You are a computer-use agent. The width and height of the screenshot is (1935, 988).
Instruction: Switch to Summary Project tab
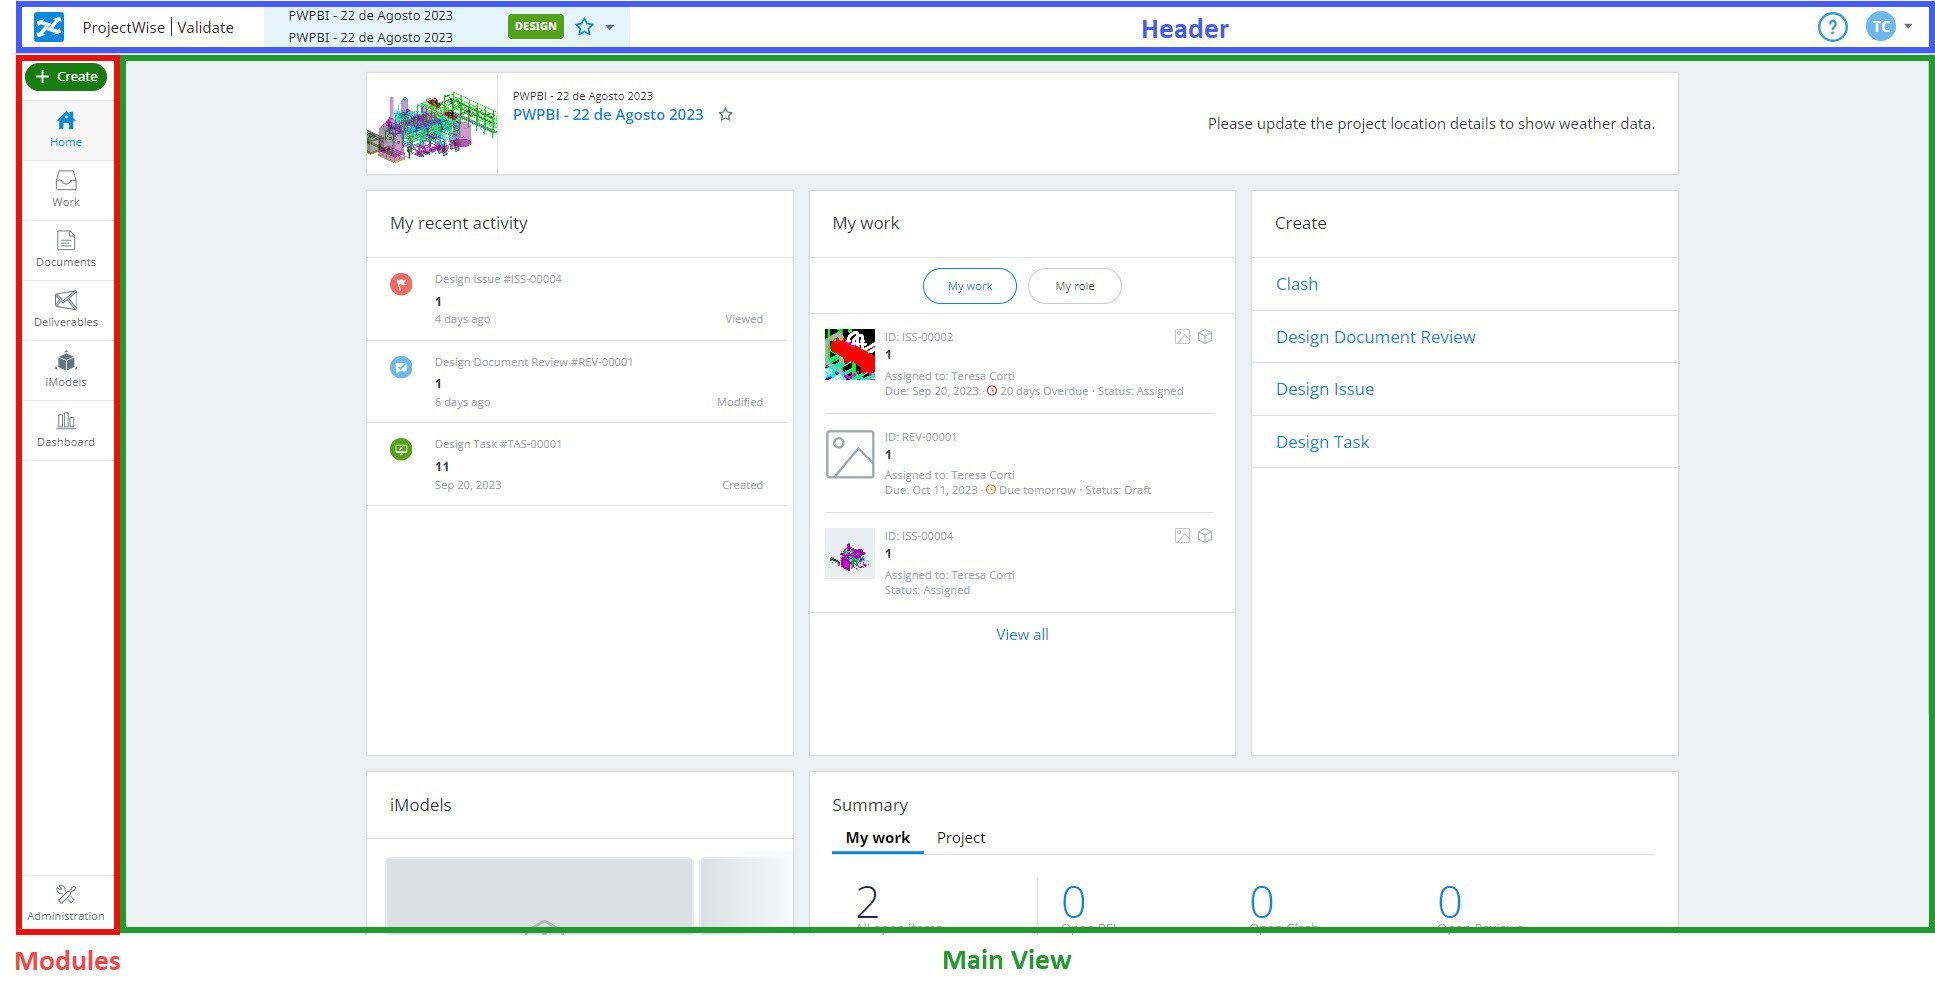pyautogui.click(x=961, y=838)
